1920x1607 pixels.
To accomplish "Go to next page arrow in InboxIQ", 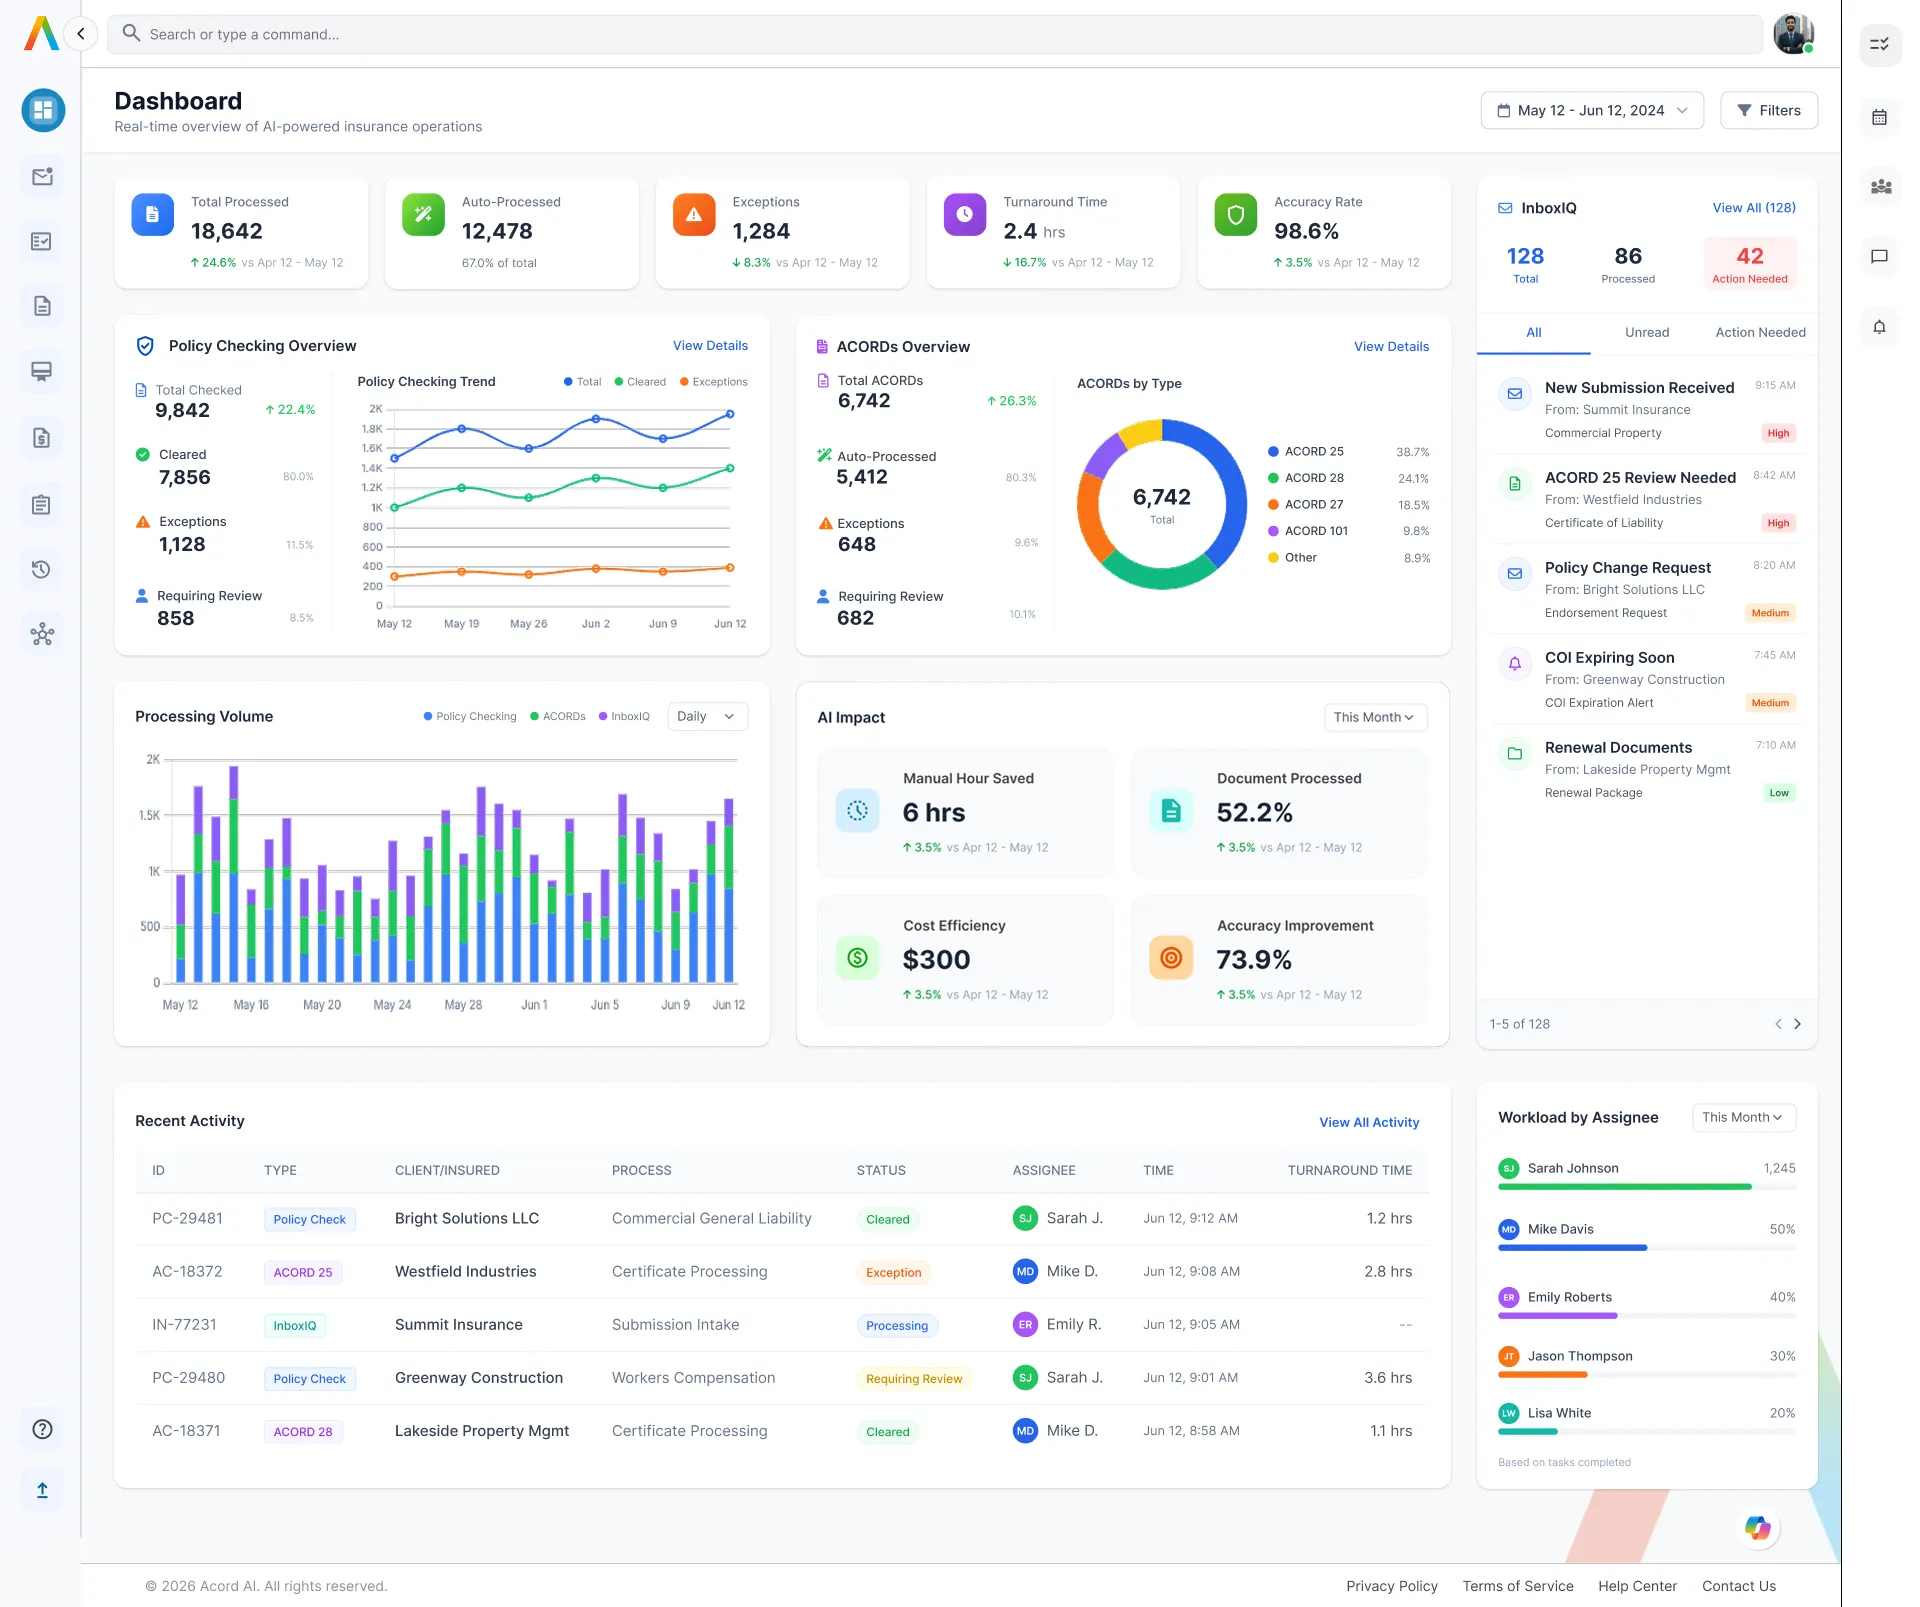I will coord(1797,1024).
